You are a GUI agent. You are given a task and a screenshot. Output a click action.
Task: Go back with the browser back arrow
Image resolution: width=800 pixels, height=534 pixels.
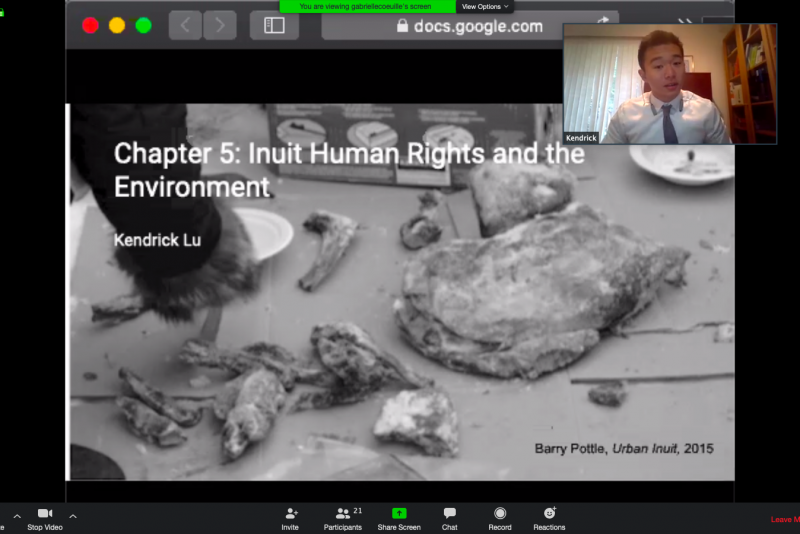pos(185,25)
